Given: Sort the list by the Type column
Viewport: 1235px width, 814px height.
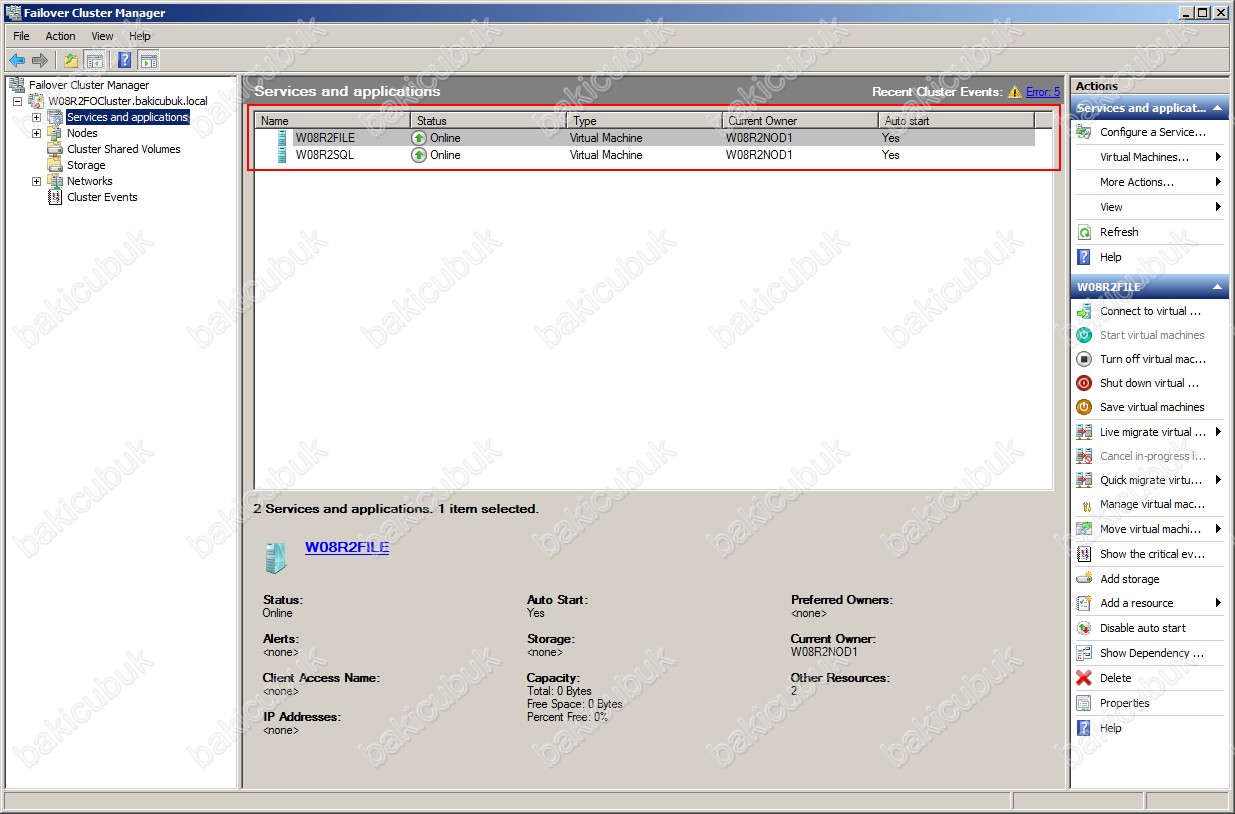Looking at the screenshot, I should (644, 121).
